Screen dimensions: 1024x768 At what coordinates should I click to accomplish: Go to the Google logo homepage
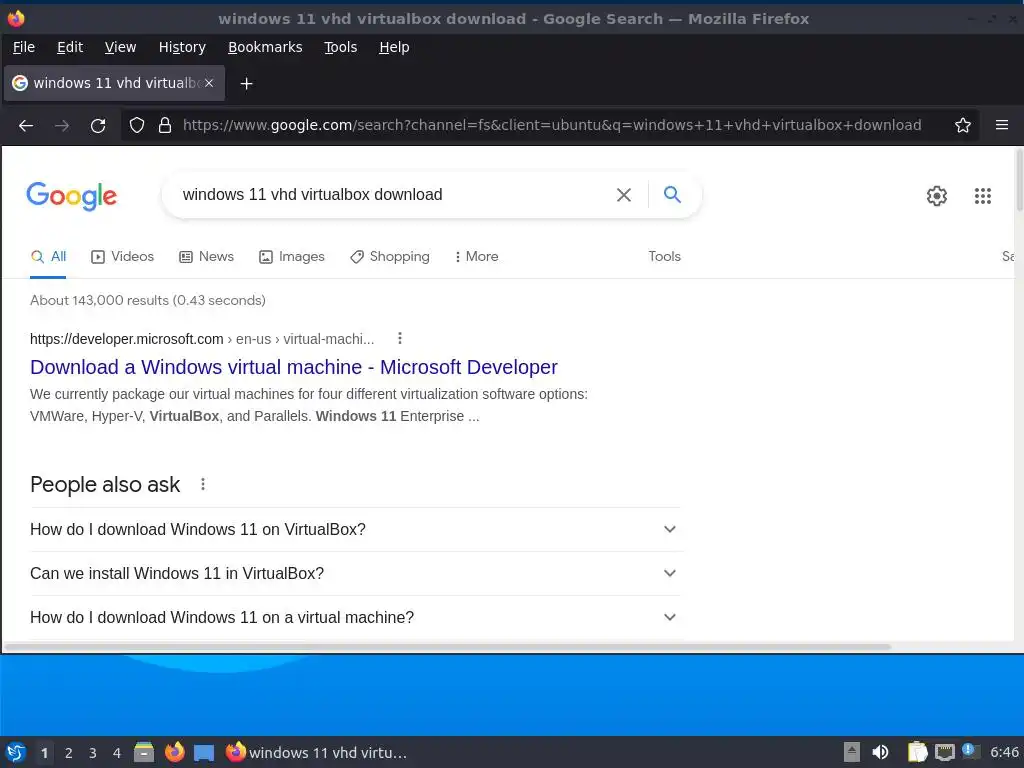tap(72, 196)
